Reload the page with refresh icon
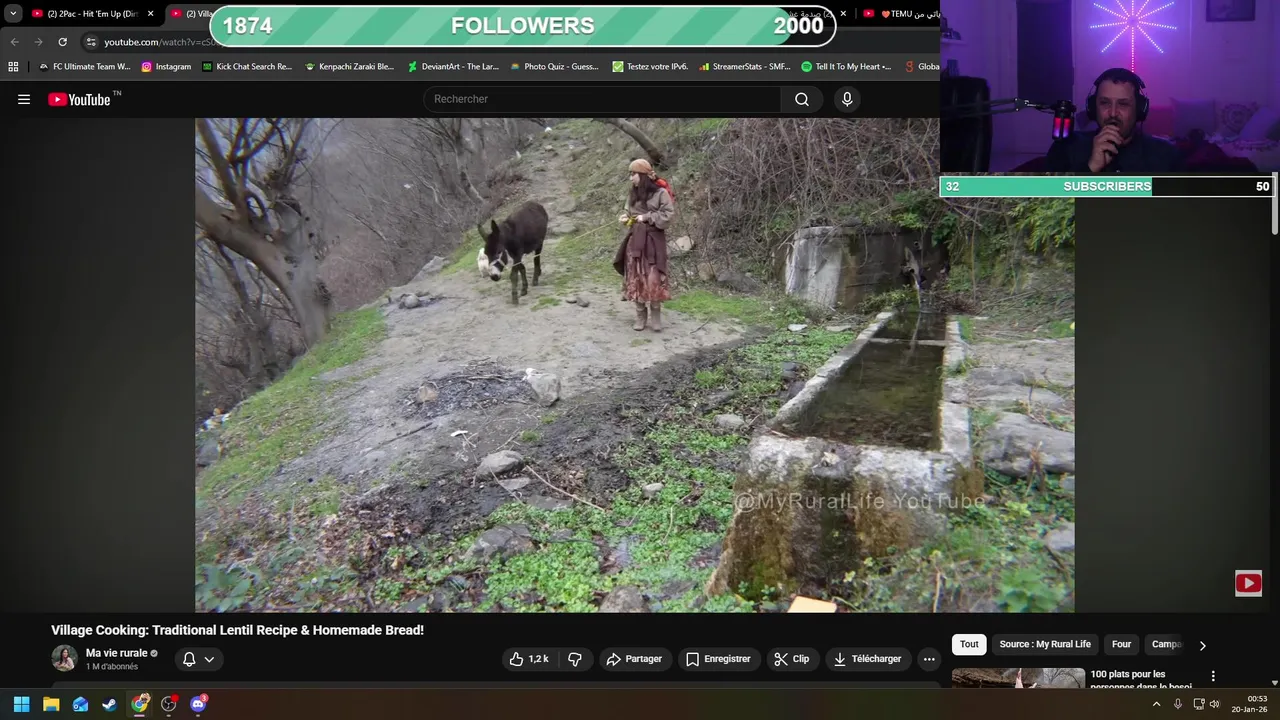This screenshot has width=1280, height=720. click(x=62, y=42)
